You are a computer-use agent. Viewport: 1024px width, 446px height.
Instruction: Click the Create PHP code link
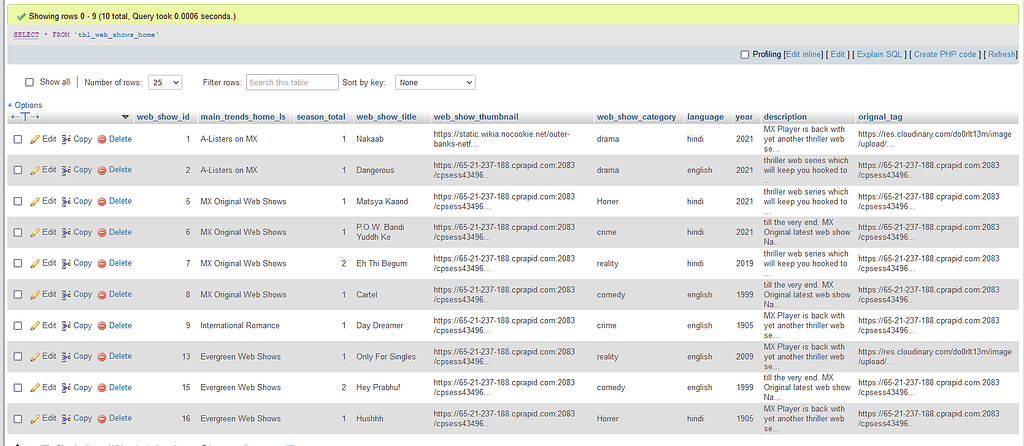(945, 55)
